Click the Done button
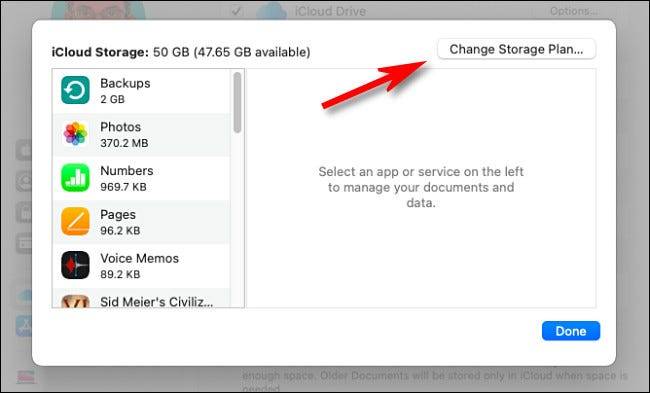Image resolution: width=650 pixels, height=393 pixels. click(571, 331)
